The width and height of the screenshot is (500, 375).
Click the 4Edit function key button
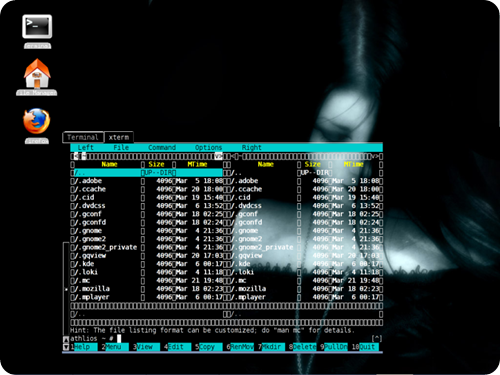177,347
